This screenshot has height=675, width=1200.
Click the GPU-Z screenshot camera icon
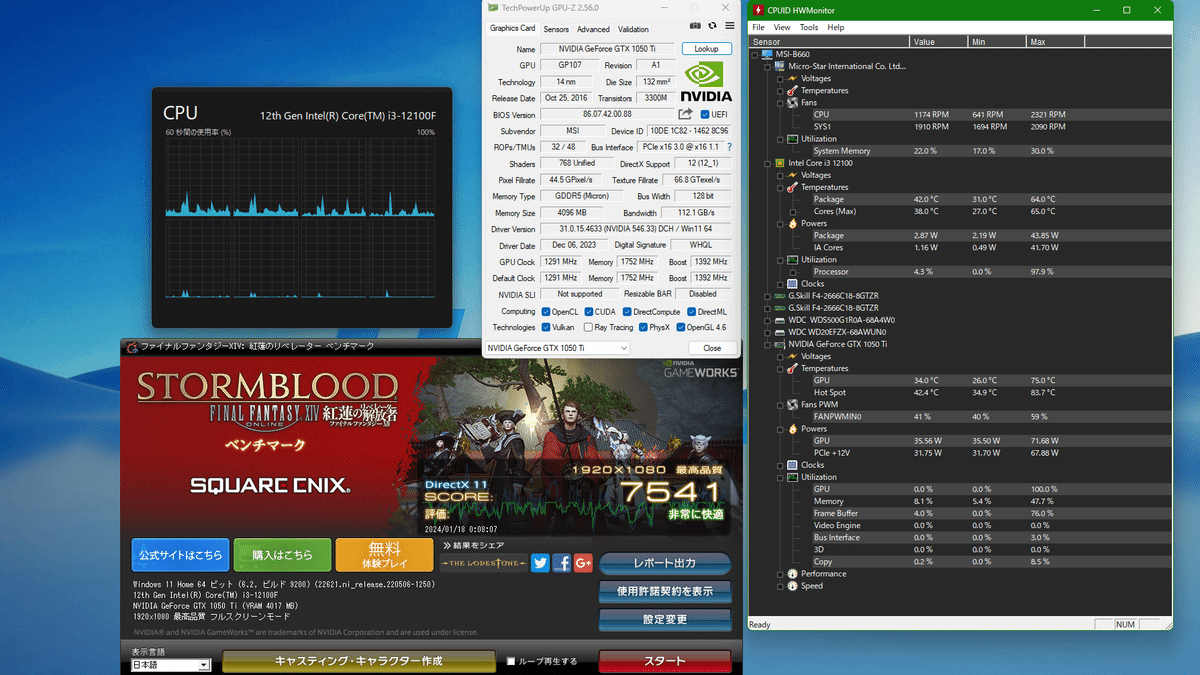click(695, 26)
